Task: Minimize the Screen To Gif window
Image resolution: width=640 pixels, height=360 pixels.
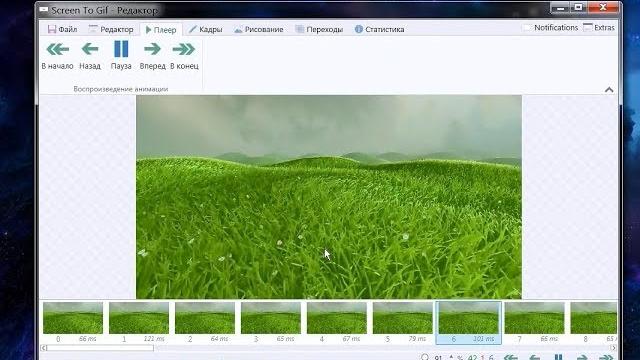Action: pos(560,7)
